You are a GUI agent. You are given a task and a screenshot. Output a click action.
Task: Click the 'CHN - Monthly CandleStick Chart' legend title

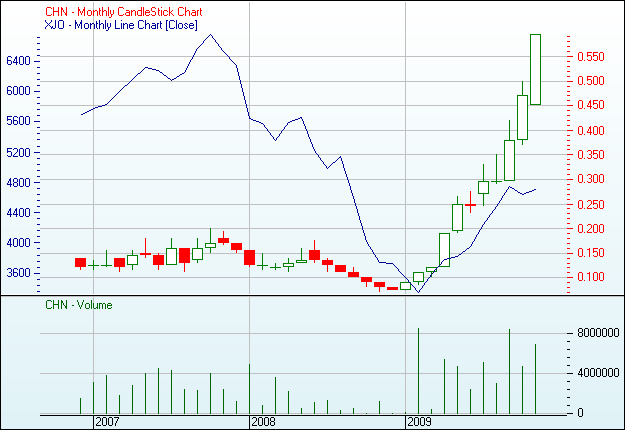click(124, 12)
